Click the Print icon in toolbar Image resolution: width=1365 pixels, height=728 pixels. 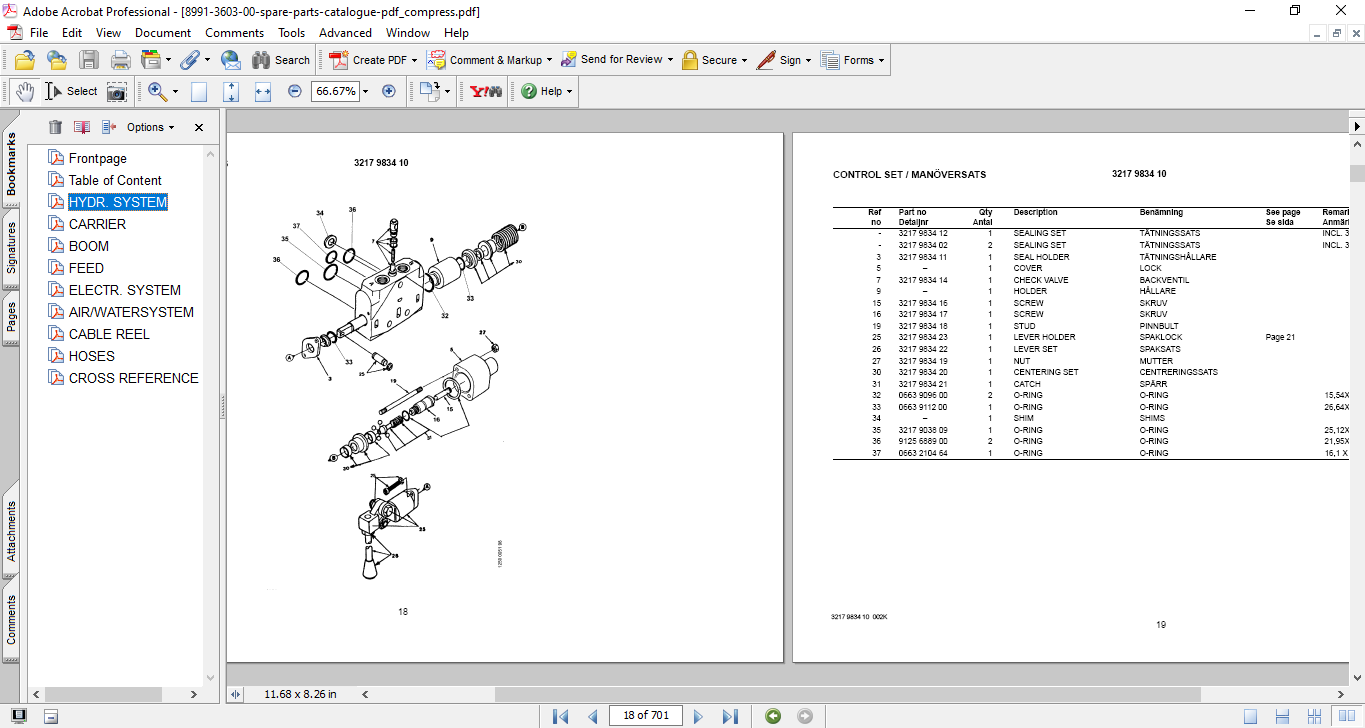click(120, 60)
